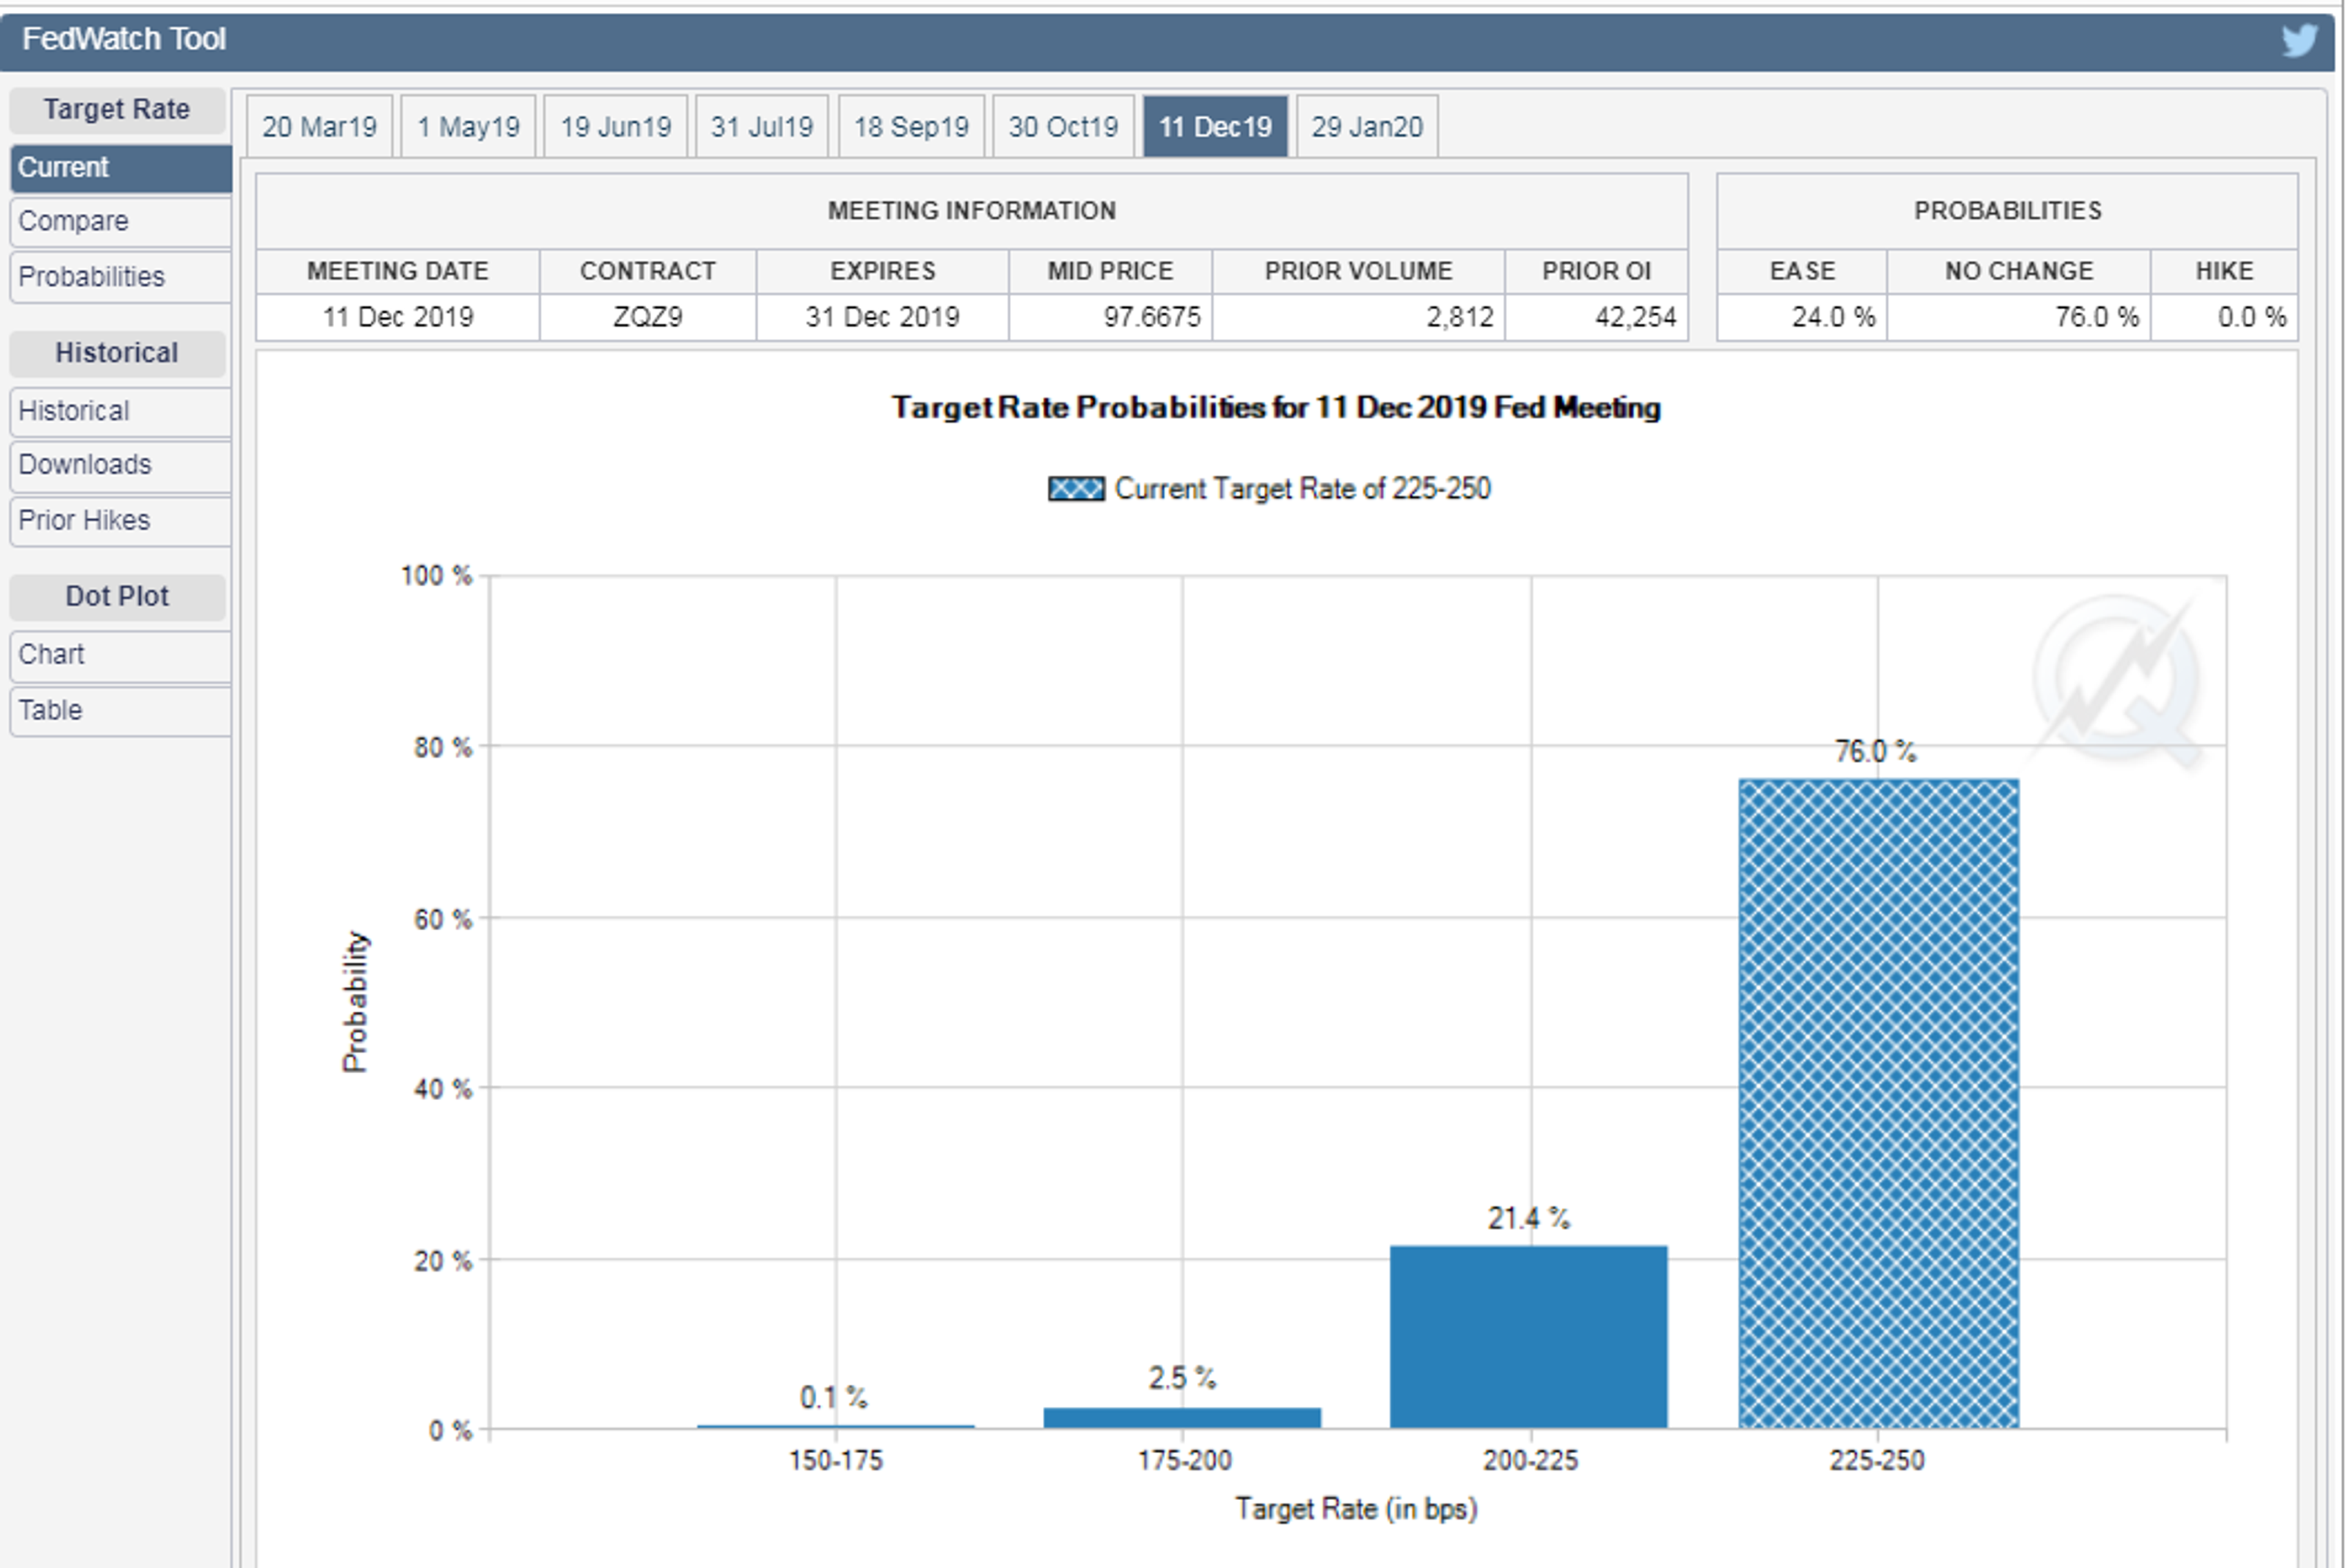Viewport: 2346px width, 1568px height.
Task: Click the CONTRACT column header
Action: pyautogui.click(x=648, y=271)
